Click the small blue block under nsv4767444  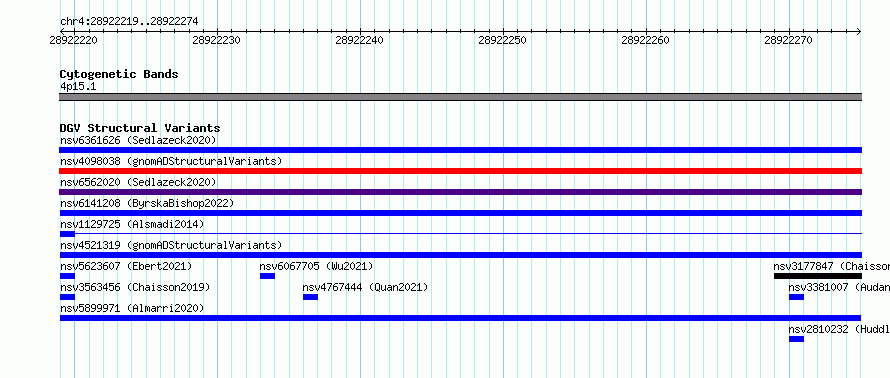coord(310,297)
